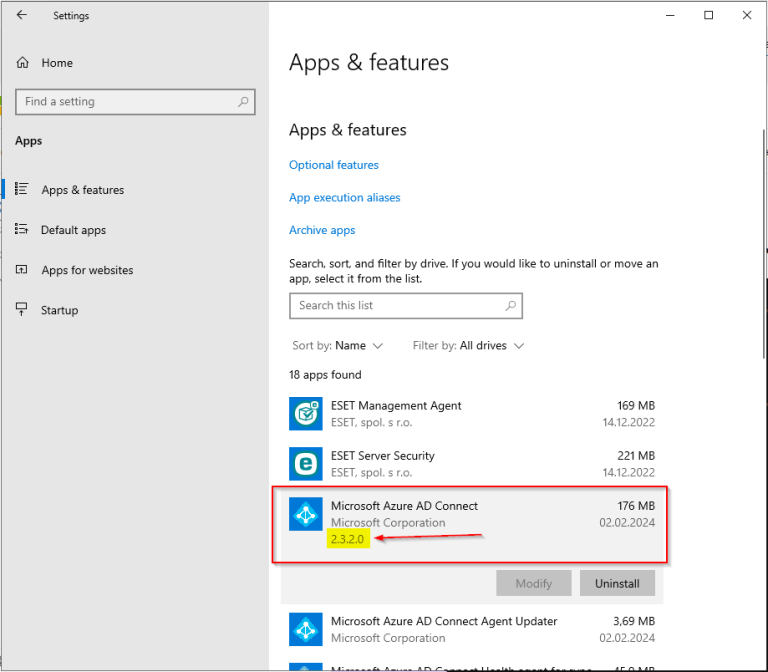Close the Settings window
The width and height of the screenshot is (768, 672).
click(x=746, y=15)
